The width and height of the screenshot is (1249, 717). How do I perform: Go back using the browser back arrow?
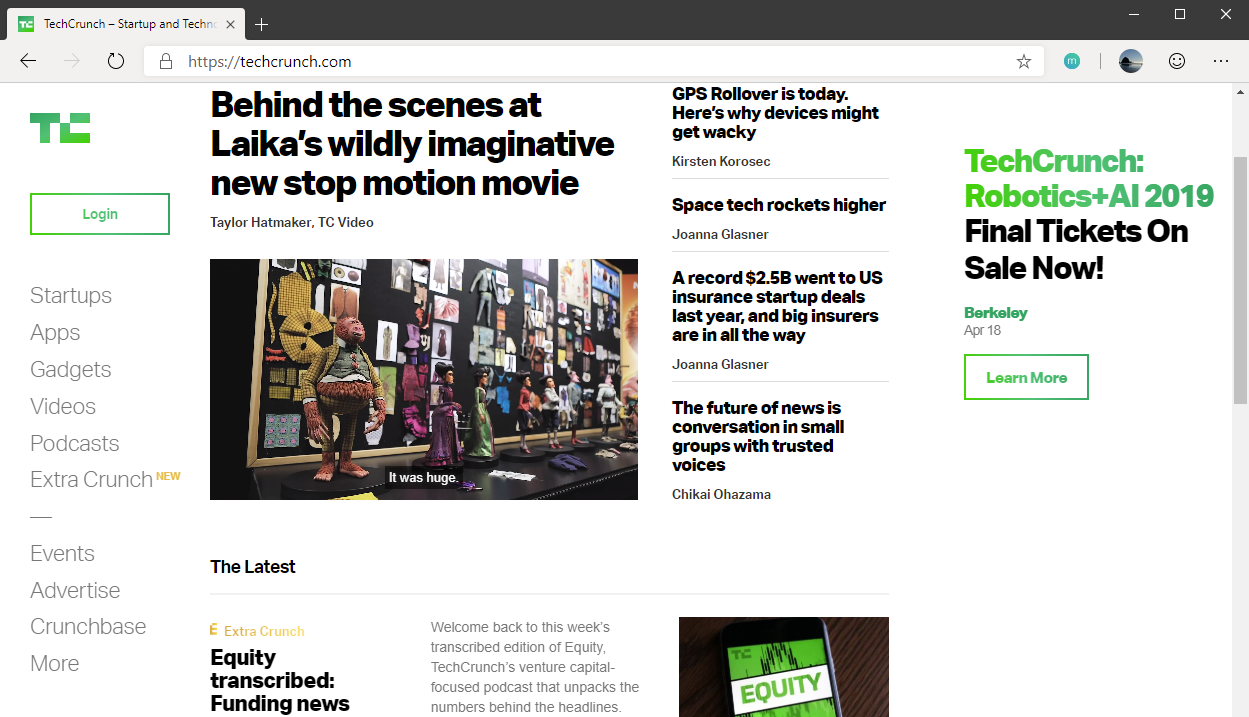click(x=28, y=61)
